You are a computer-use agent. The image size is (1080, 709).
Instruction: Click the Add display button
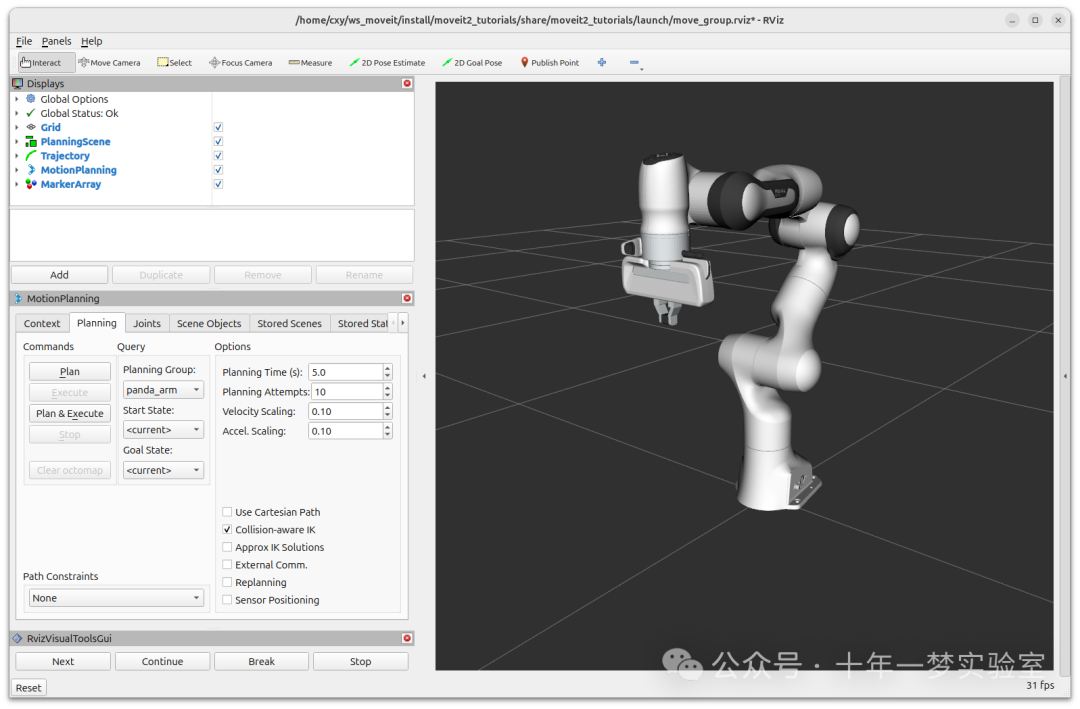[59, 275]
